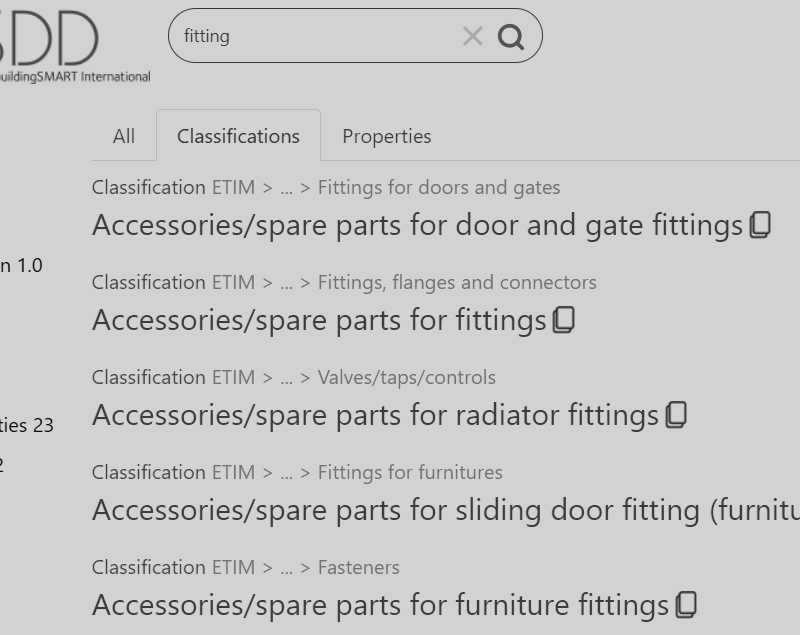Copy link for radiator fittings result

pos(676,415)
